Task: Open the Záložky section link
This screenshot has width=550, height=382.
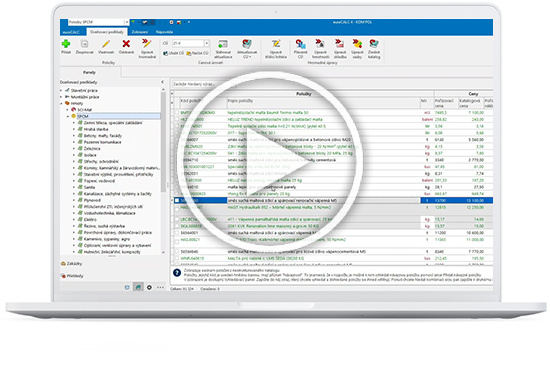Action: coord(74,263)
